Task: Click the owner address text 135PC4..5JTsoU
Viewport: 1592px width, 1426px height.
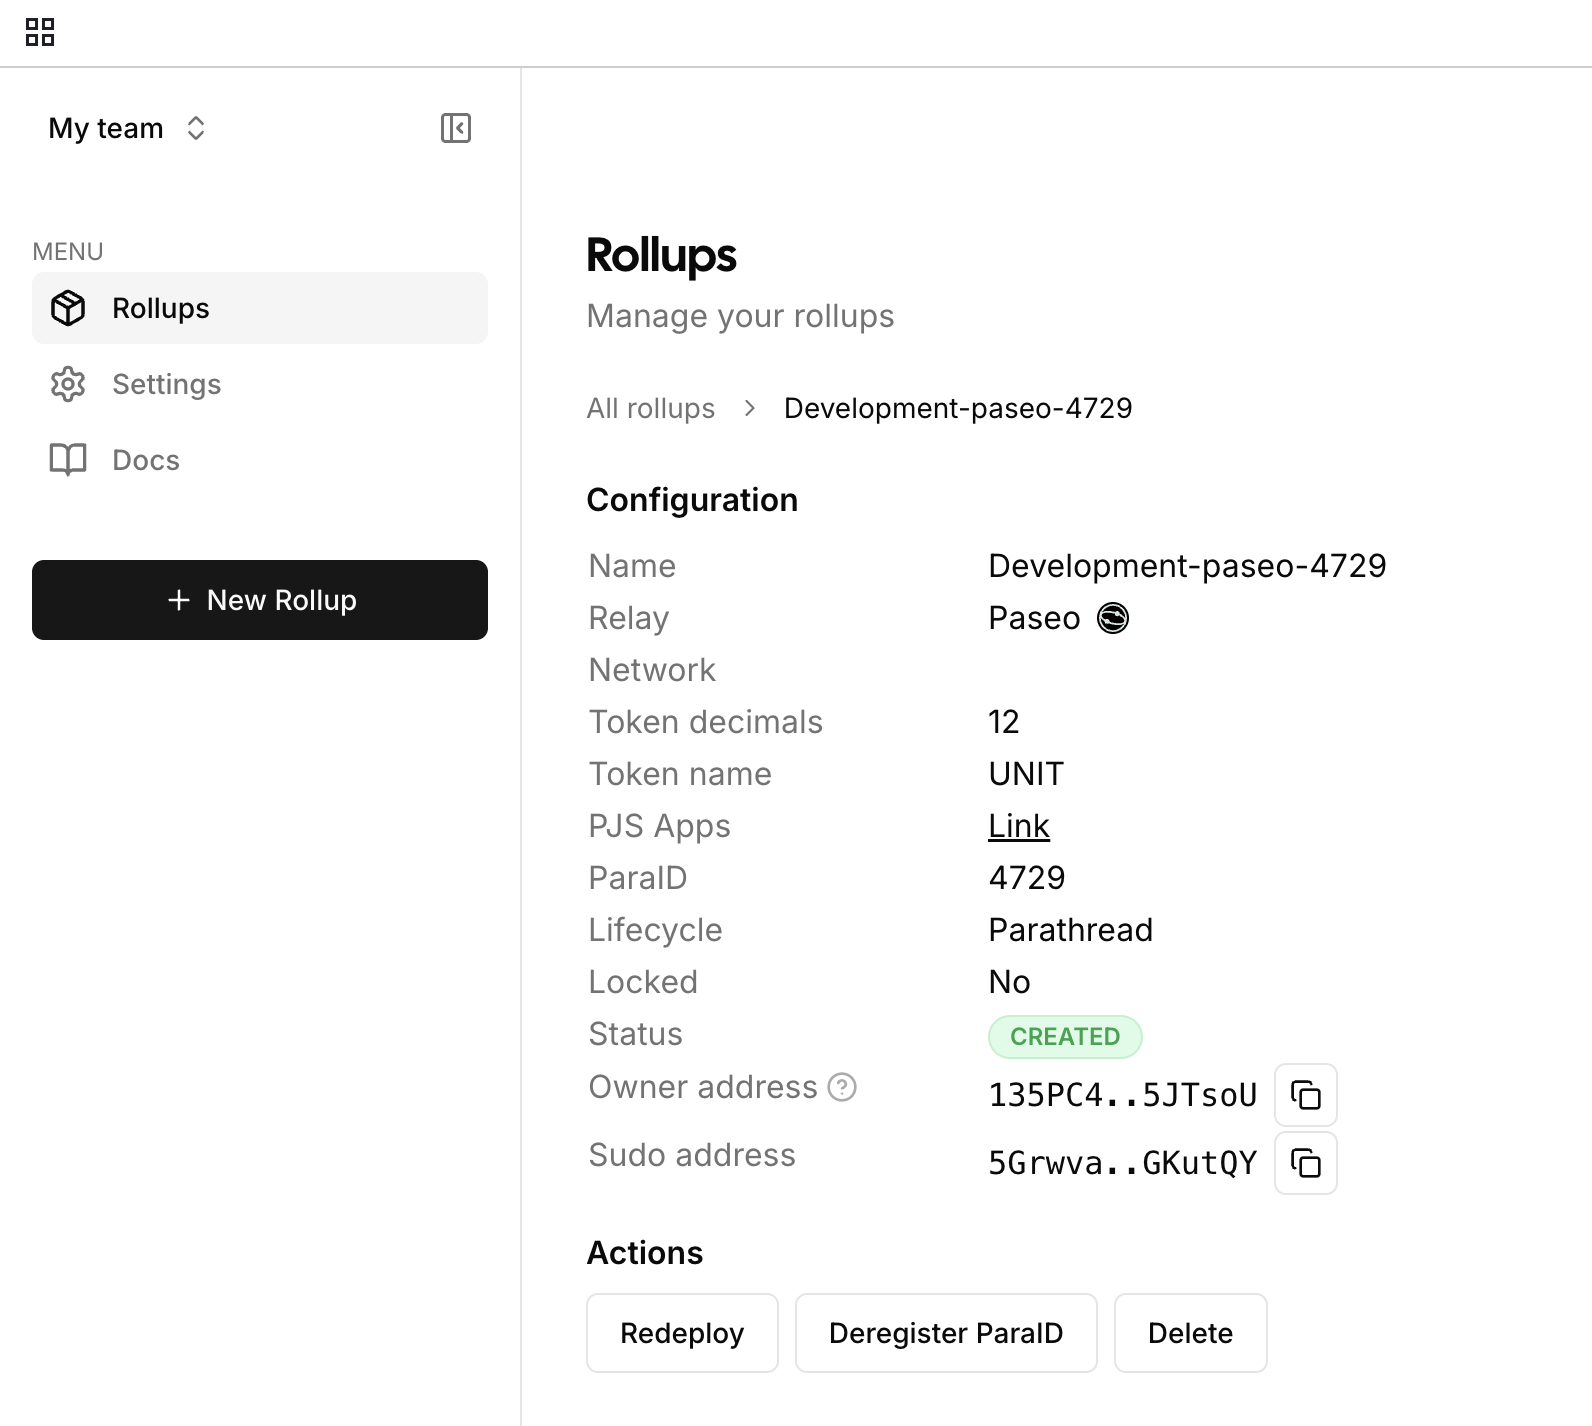Action: pyautogui.click(x=1123, y=1095)
